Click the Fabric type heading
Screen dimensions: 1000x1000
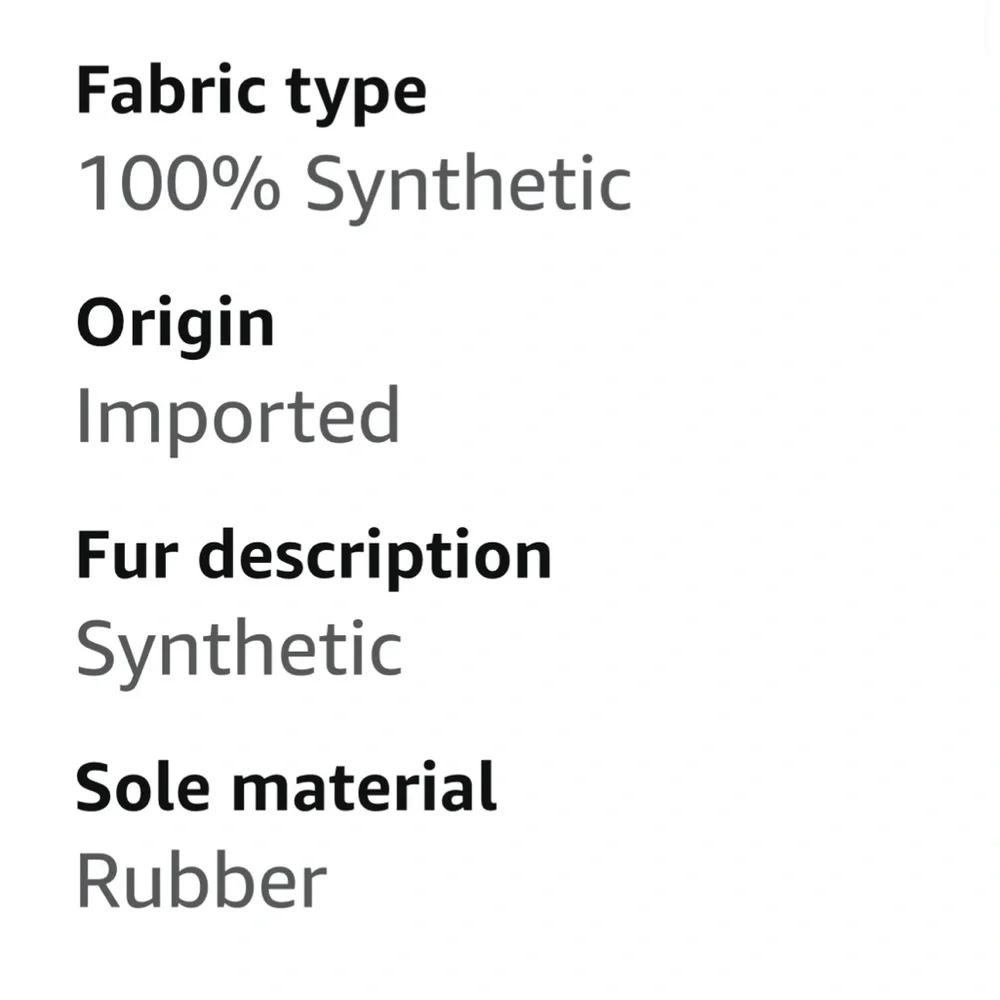pos(251,92)
